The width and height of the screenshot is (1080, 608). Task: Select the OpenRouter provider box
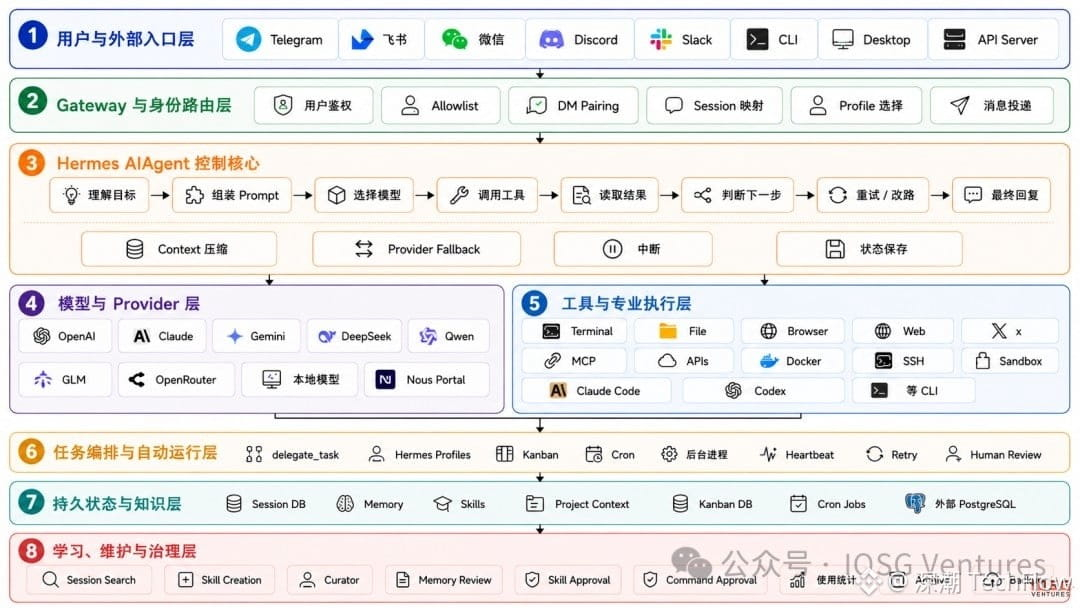176,379
